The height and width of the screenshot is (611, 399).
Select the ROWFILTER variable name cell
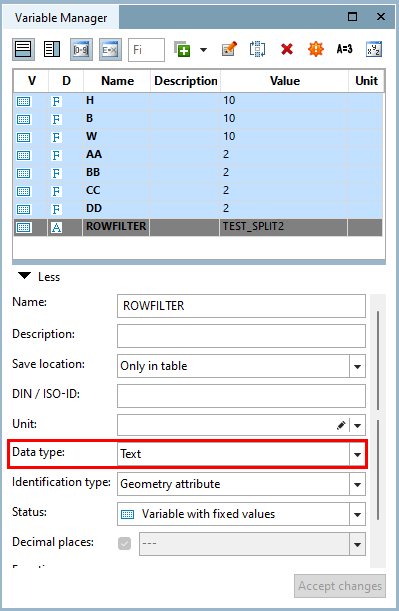pos(116,226)
